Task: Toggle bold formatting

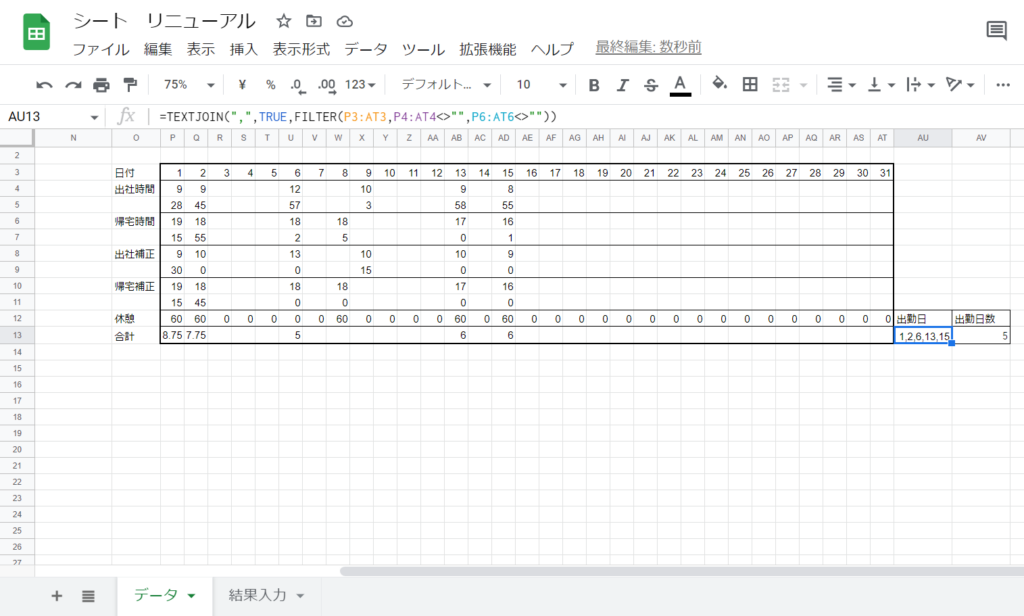Action: click(594, 85)
